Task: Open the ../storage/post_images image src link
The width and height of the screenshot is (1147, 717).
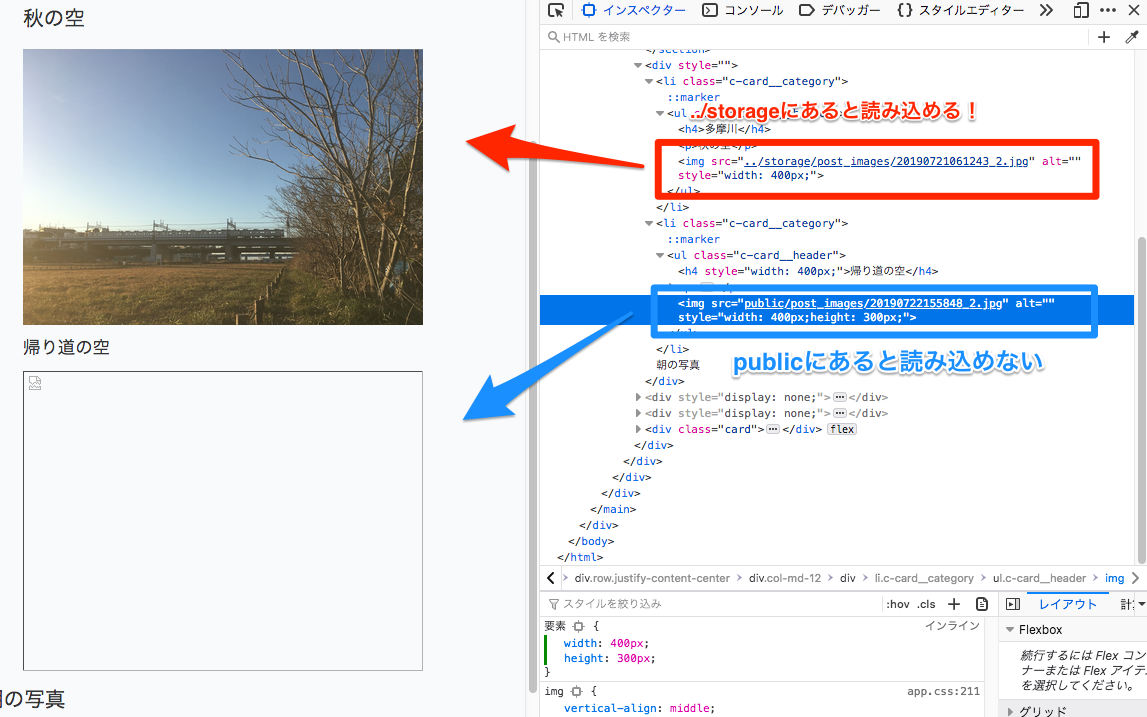Action: 886,161
